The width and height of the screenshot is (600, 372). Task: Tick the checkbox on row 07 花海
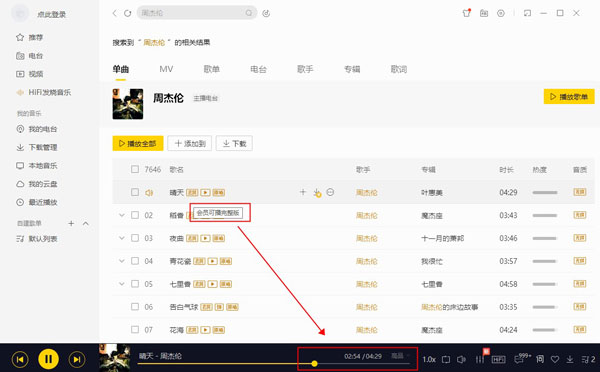(135, 330)
